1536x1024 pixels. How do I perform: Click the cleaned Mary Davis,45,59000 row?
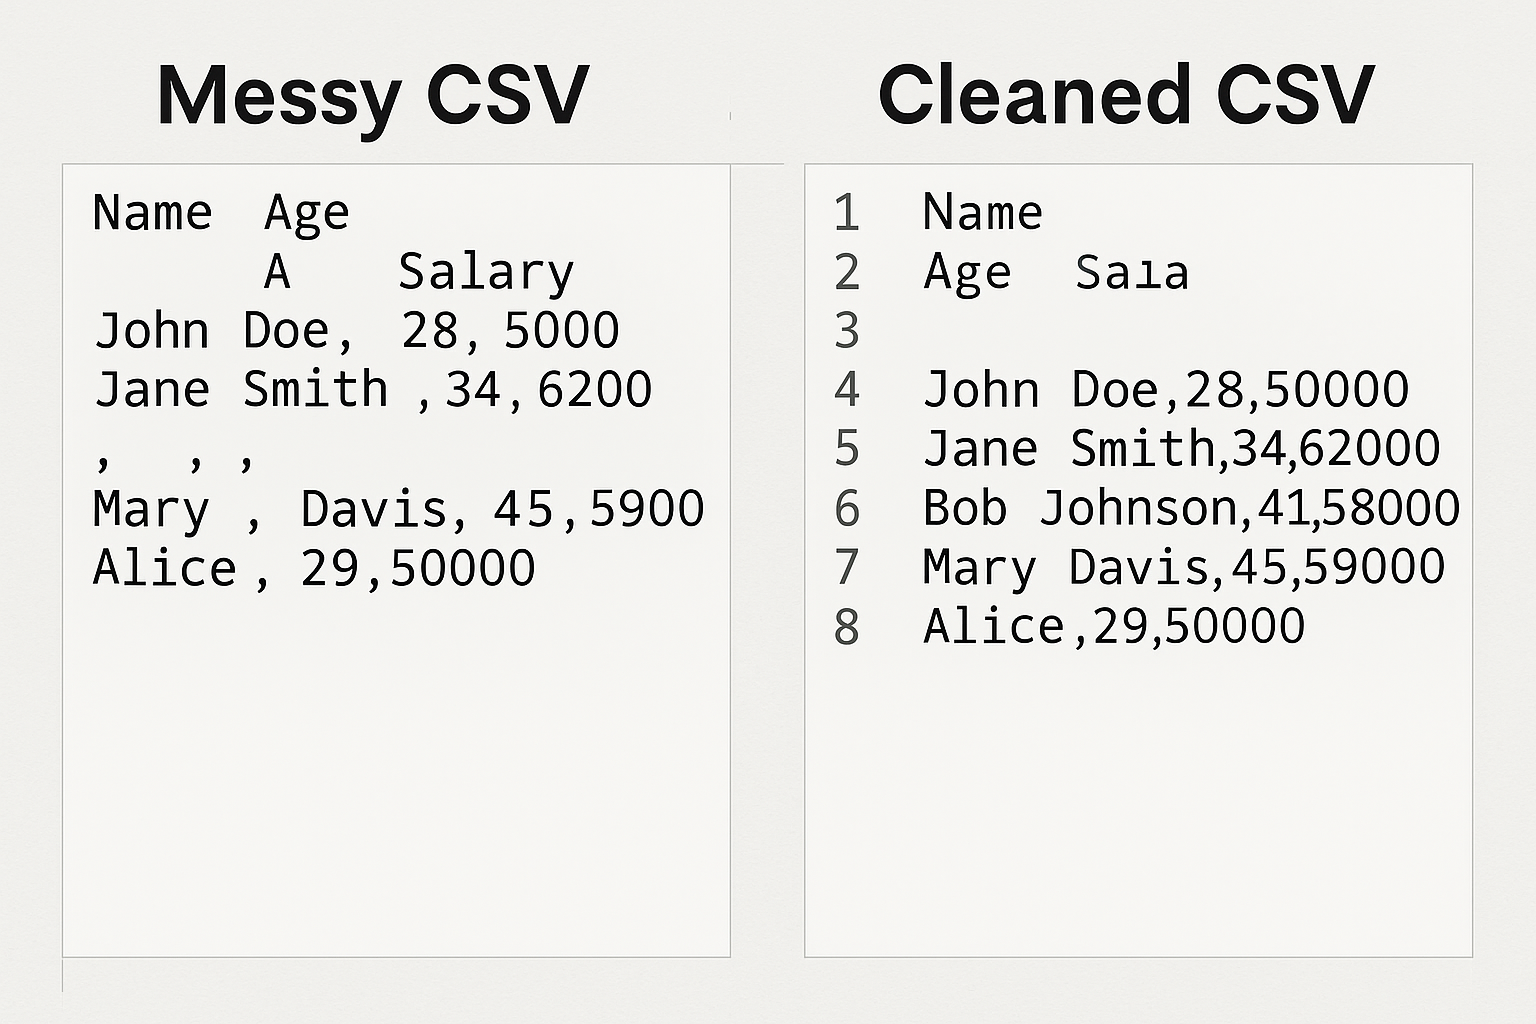tap(1184, 568)
